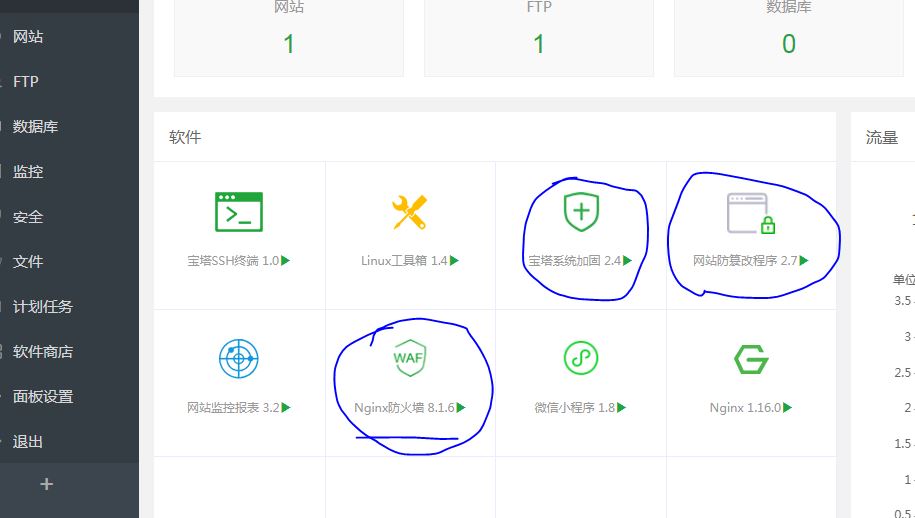Click play arrow next to 网站监控报表 3.2
The height and width of the screenshot is (518, 915).
(286, 408)
